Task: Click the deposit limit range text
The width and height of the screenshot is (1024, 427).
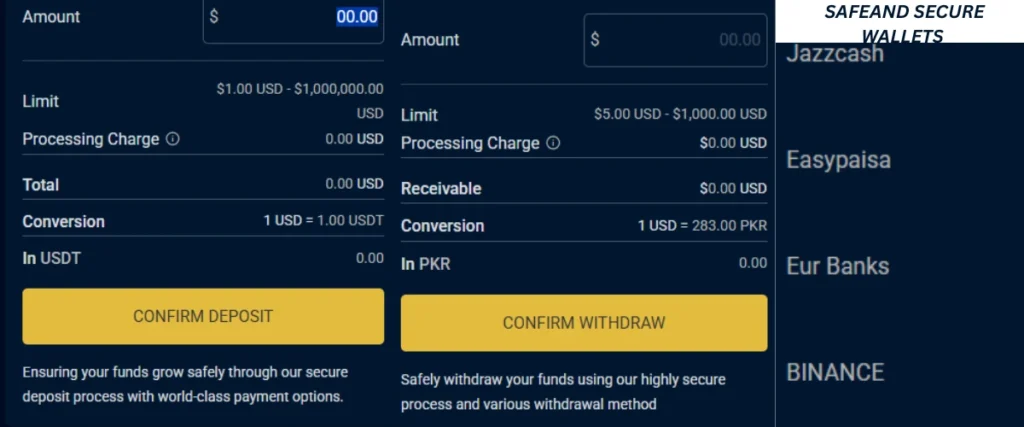Action: click(x=300, y=101)
